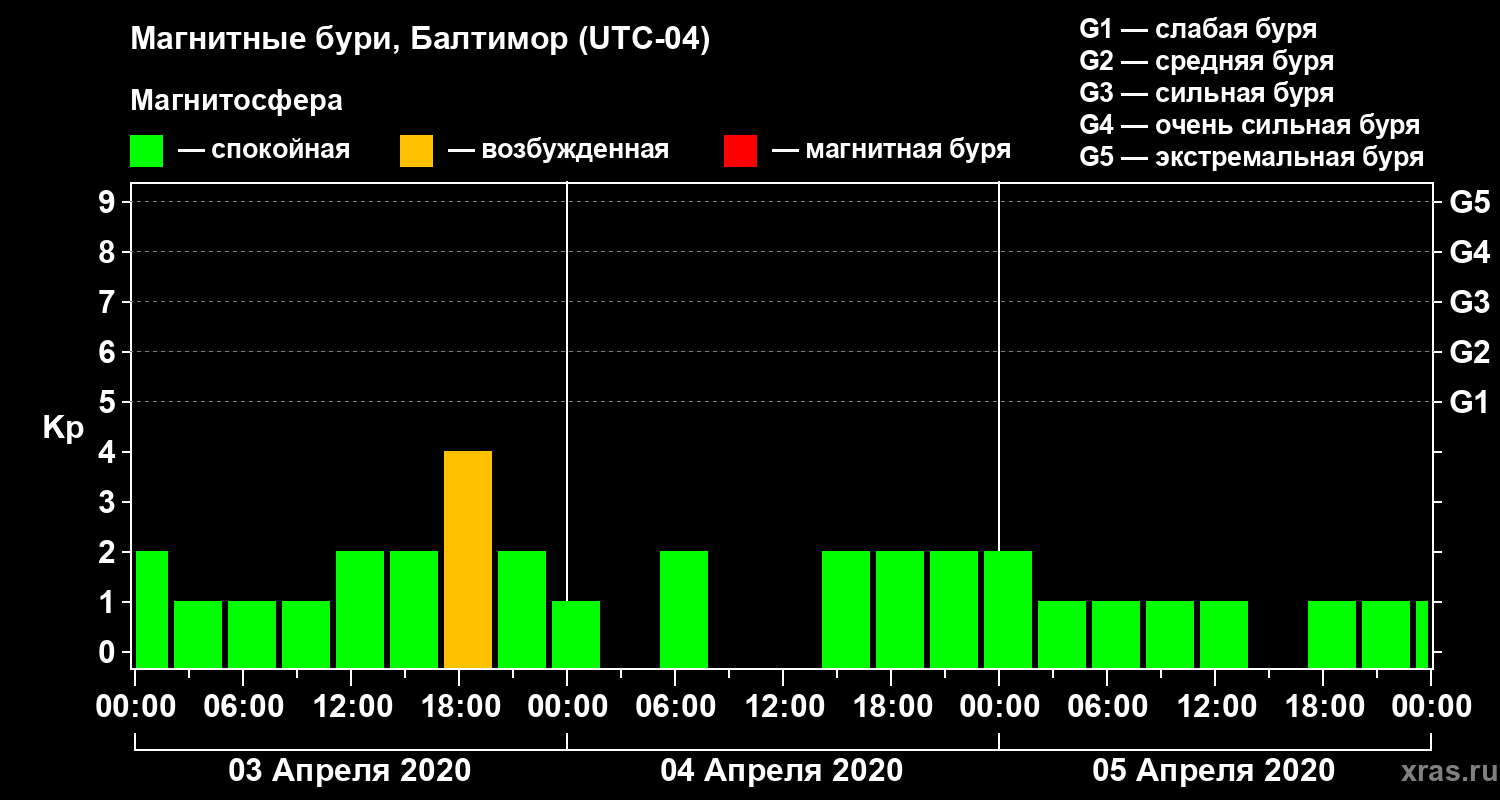Viewport: 1500px width, 800px height.
Task: Click the '06:00' tick label above 05 Апреля
Action: pyautogui.click(x=1107, y=706)
